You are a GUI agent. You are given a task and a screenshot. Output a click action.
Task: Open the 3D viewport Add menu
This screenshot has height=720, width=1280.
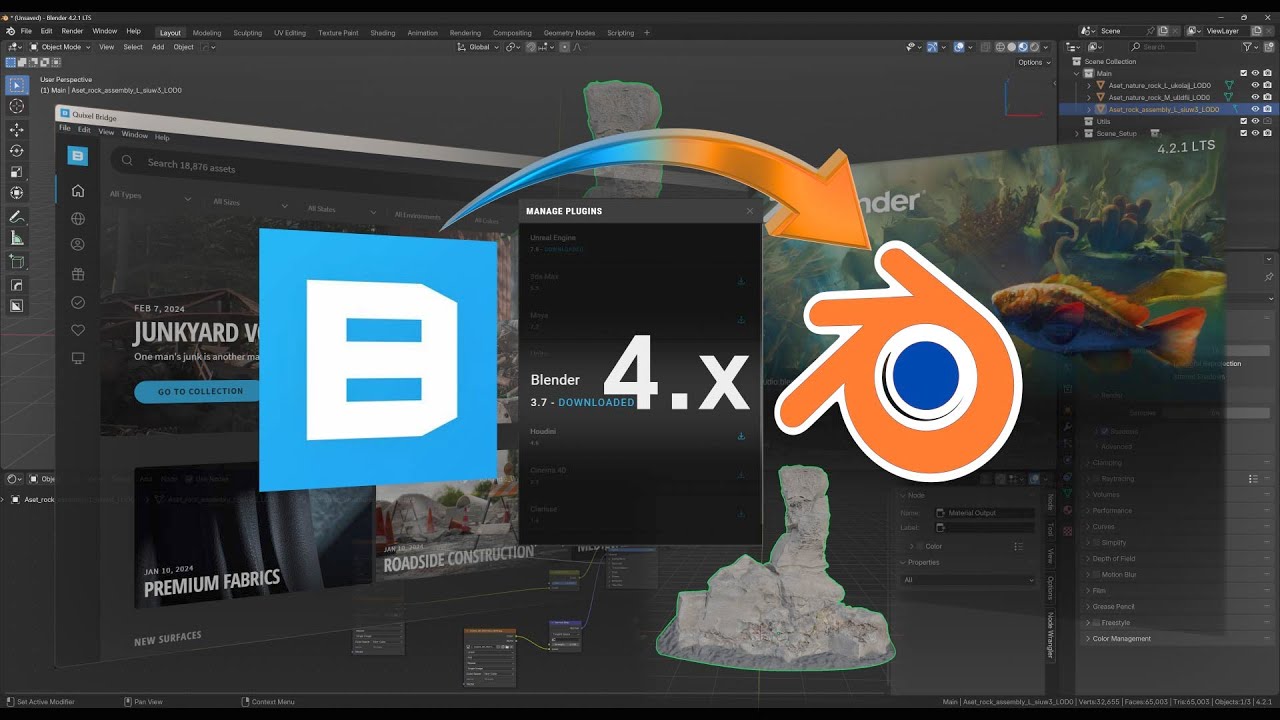(158, 47)
